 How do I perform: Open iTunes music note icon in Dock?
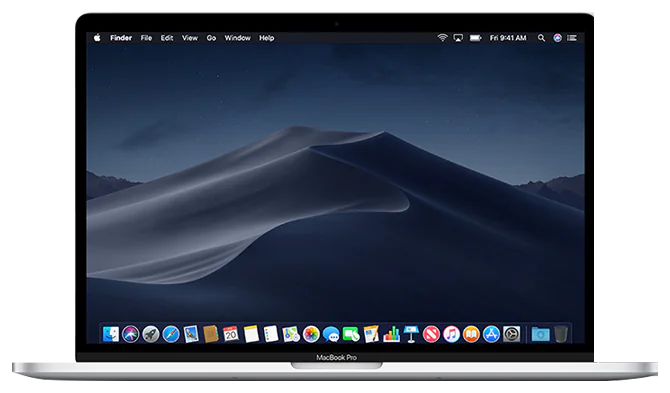[451, 334]
